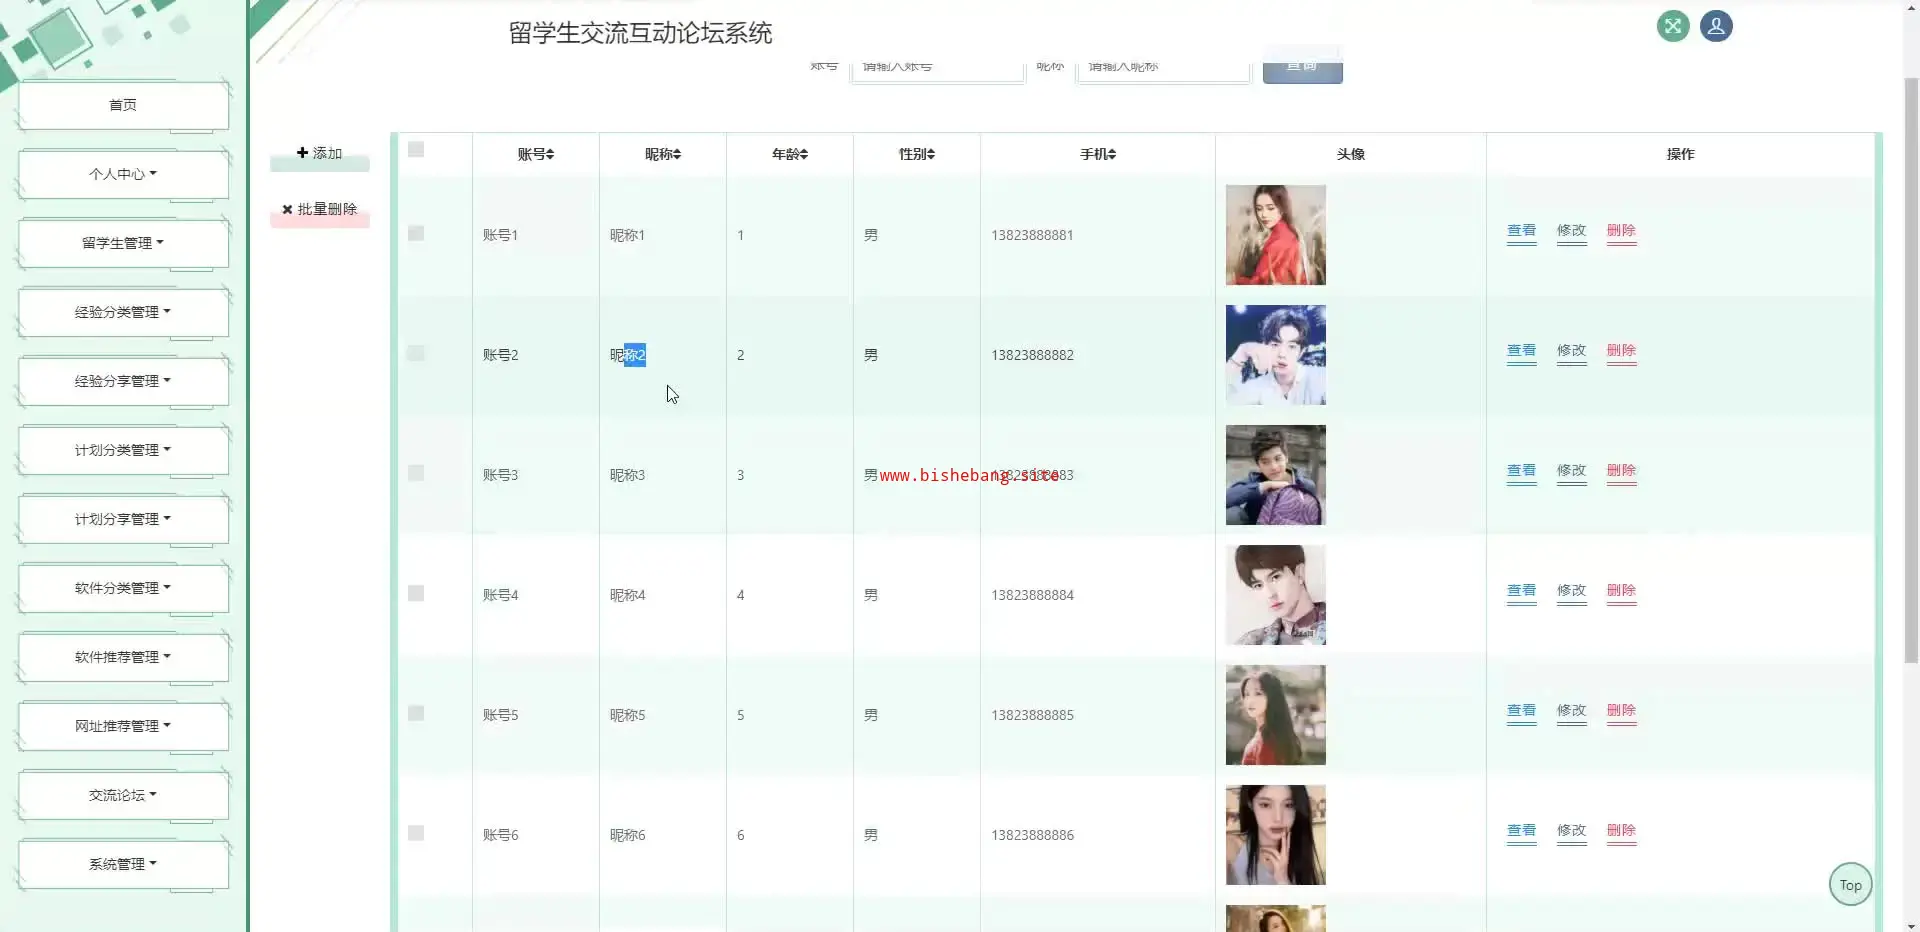Open the 交流论坛 sidebar menu item
The height and width of the screenshot is (932, 1920).
coord(123,795)
